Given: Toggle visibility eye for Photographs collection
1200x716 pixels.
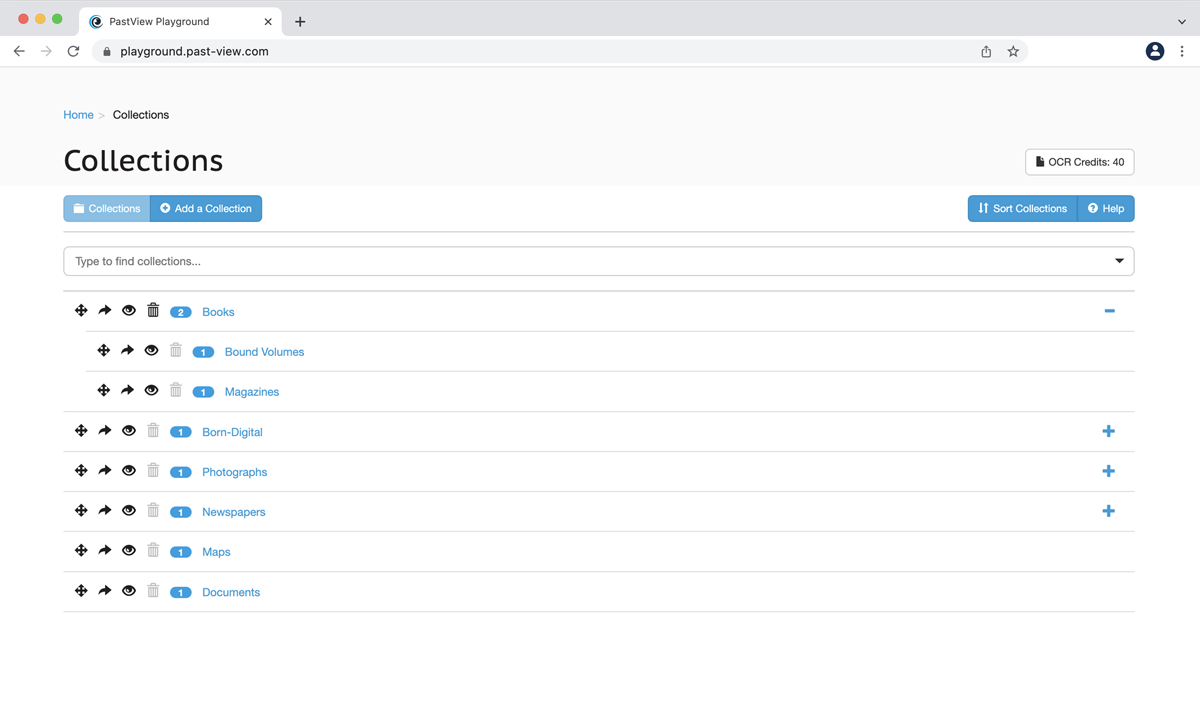Looking at the screenshot, I should (129, 471).
